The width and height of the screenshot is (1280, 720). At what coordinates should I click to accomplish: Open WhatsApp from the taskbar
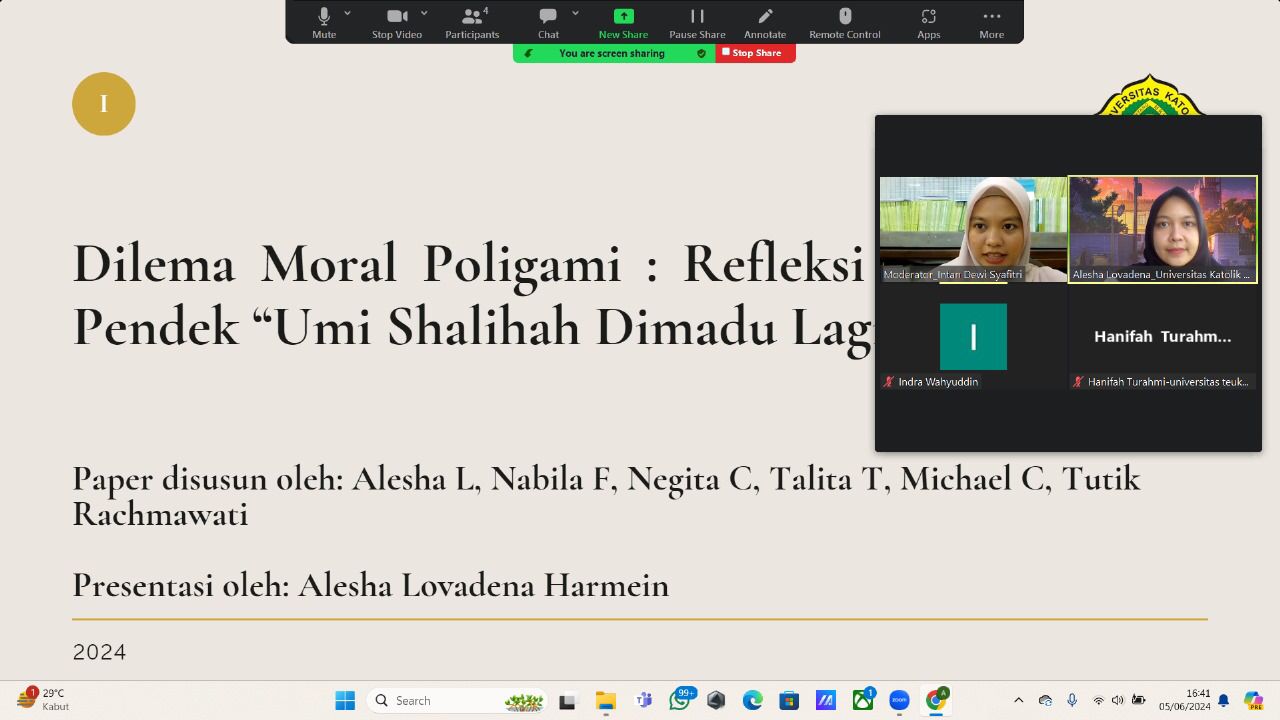[x=680, y=701]
